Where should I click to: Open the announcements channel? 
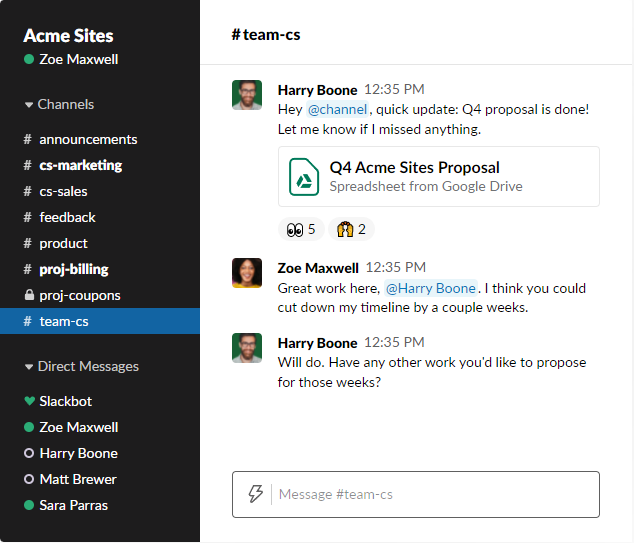[x=100, y=139]
